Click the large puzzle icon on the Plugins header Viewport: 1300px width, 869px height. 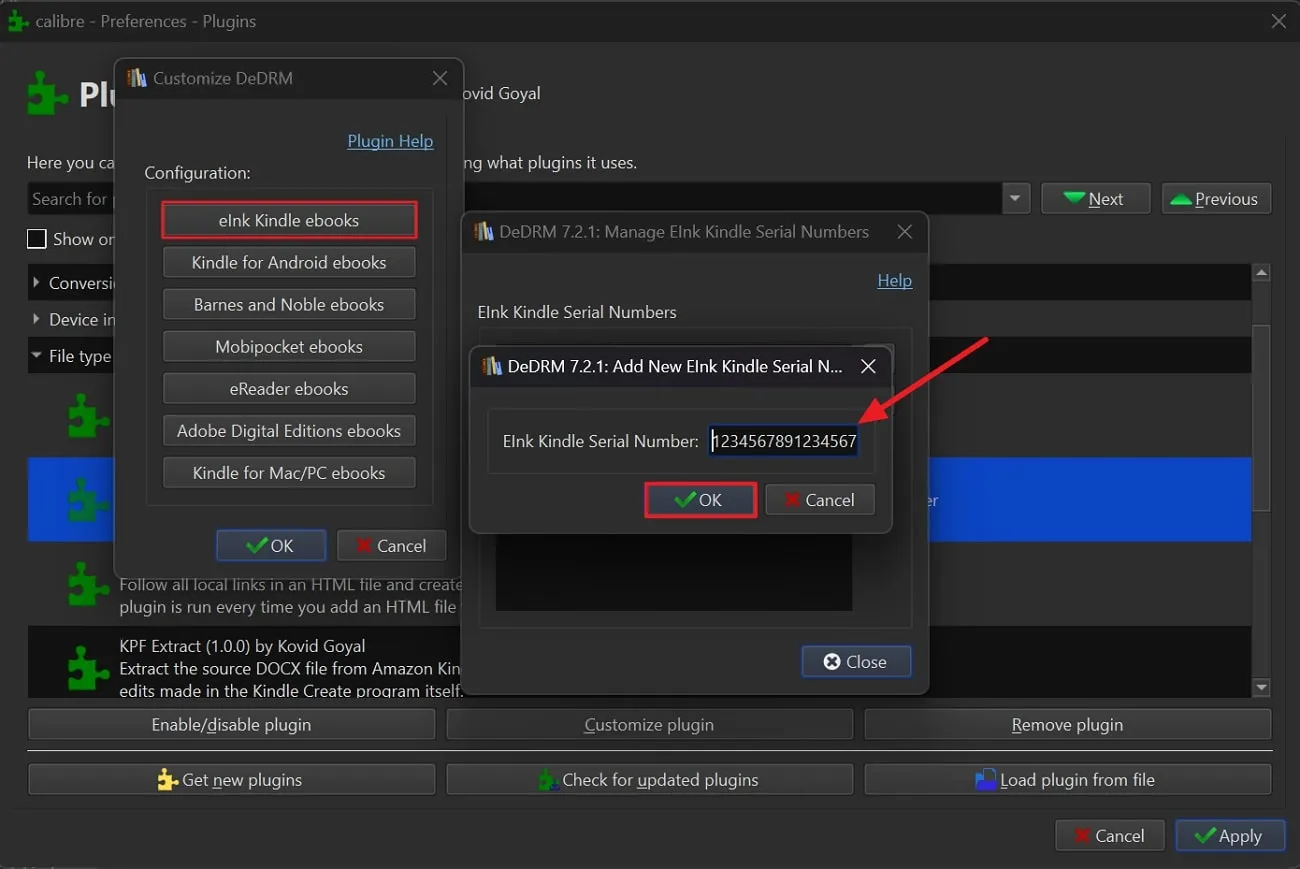pyautogui.click(x=47, y=93)
